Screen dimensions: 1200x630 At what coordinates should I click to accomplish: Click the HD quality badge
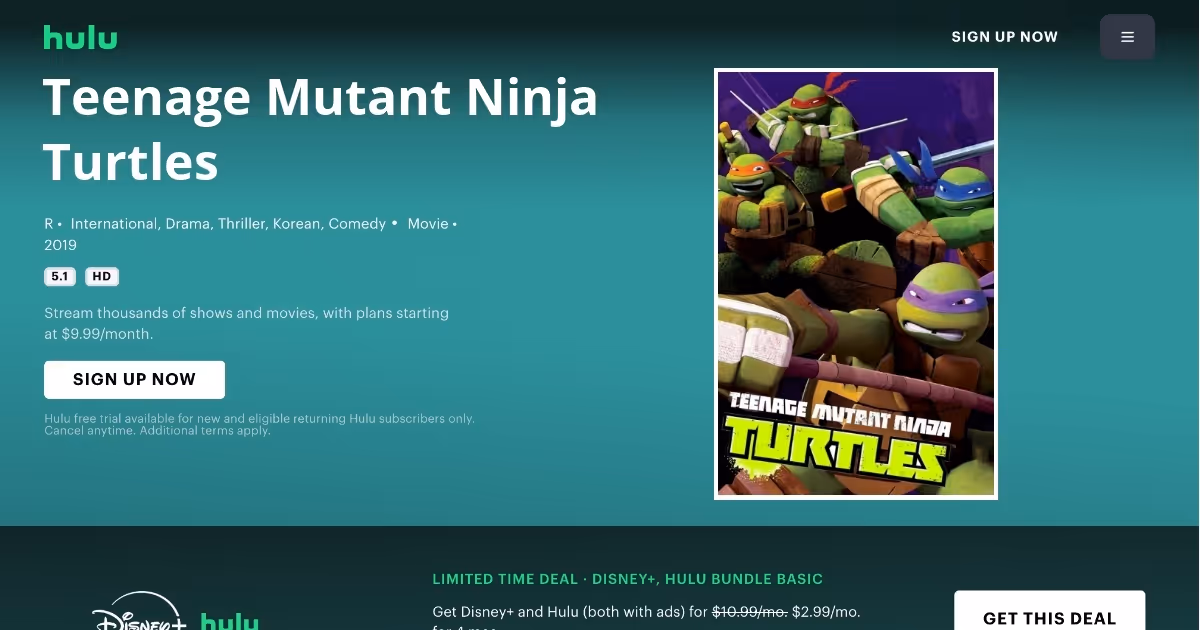pos(102,277)
